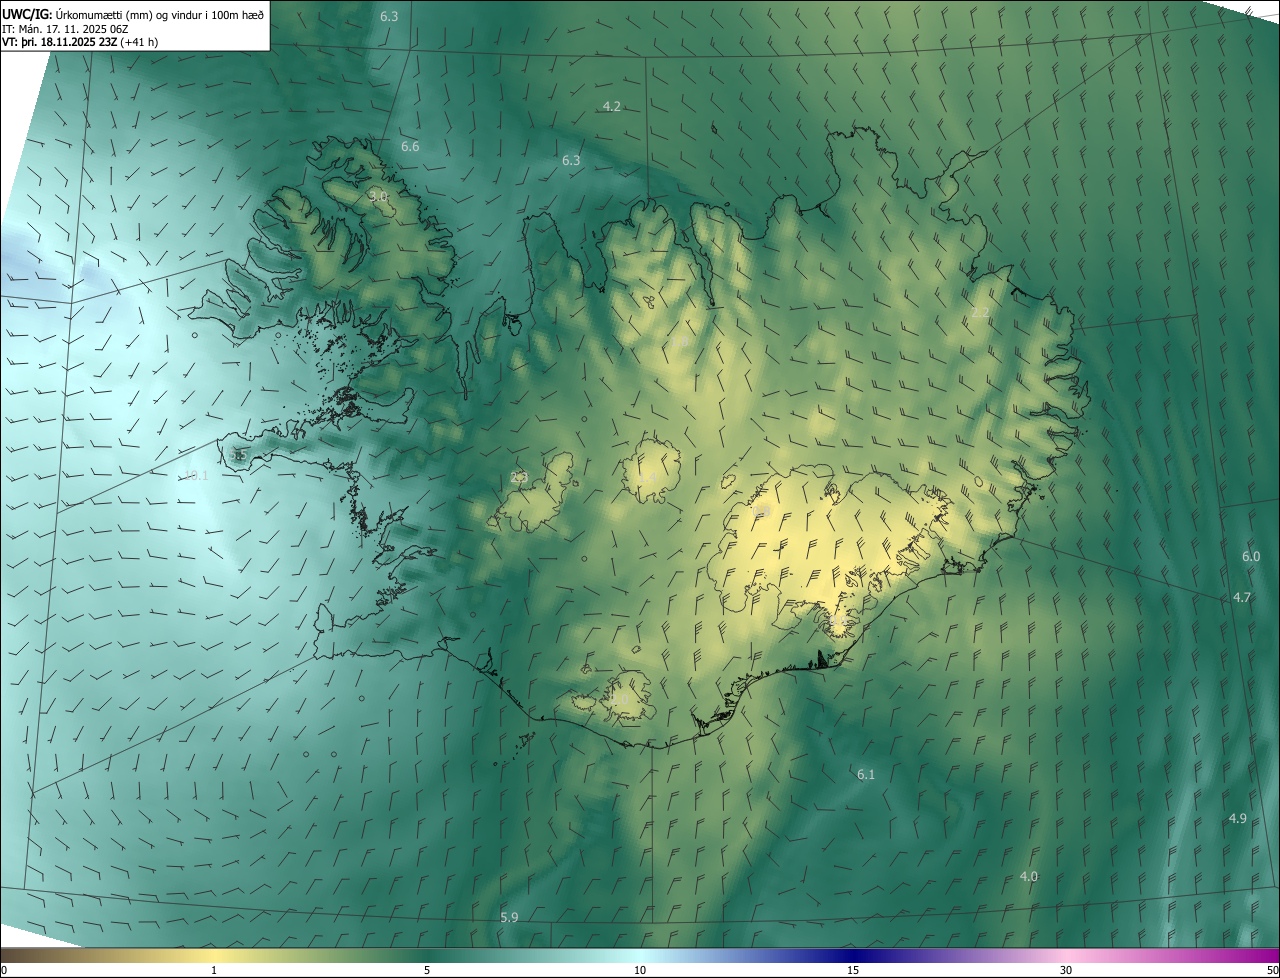
Task: Click the 1 tick label on the color scale
Action: (x=214, y=970)
